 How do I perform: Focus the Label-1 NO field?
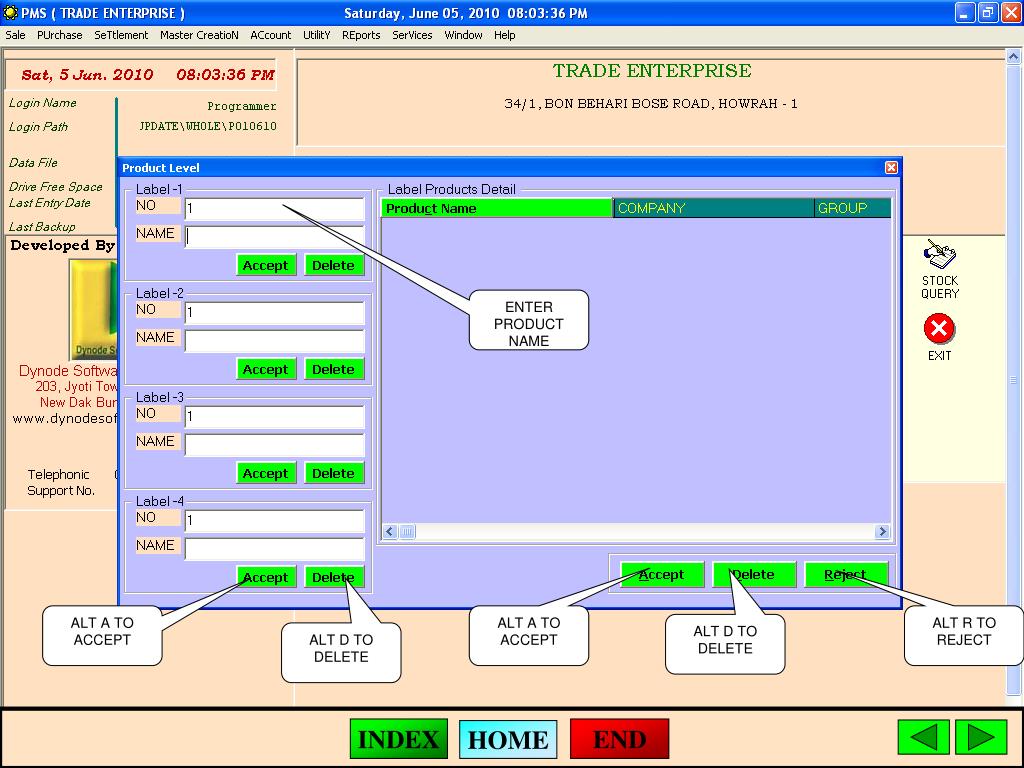(274, 208)
